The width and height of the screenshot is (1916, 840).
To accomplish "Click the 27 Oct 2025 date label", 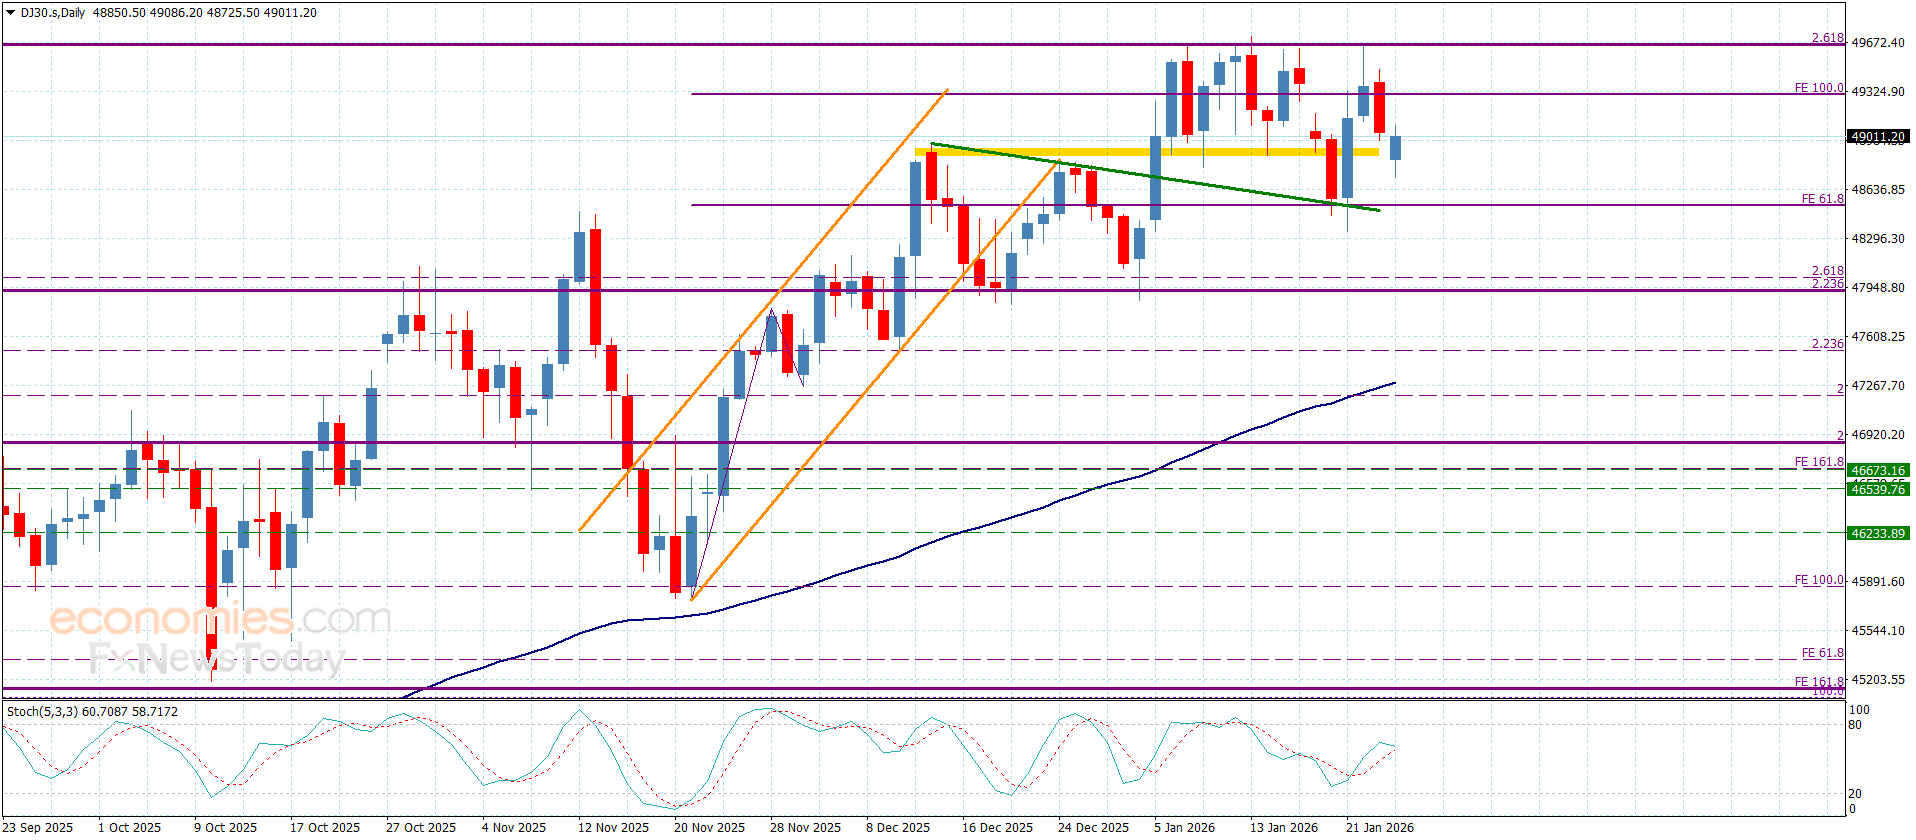I will 421,827.
